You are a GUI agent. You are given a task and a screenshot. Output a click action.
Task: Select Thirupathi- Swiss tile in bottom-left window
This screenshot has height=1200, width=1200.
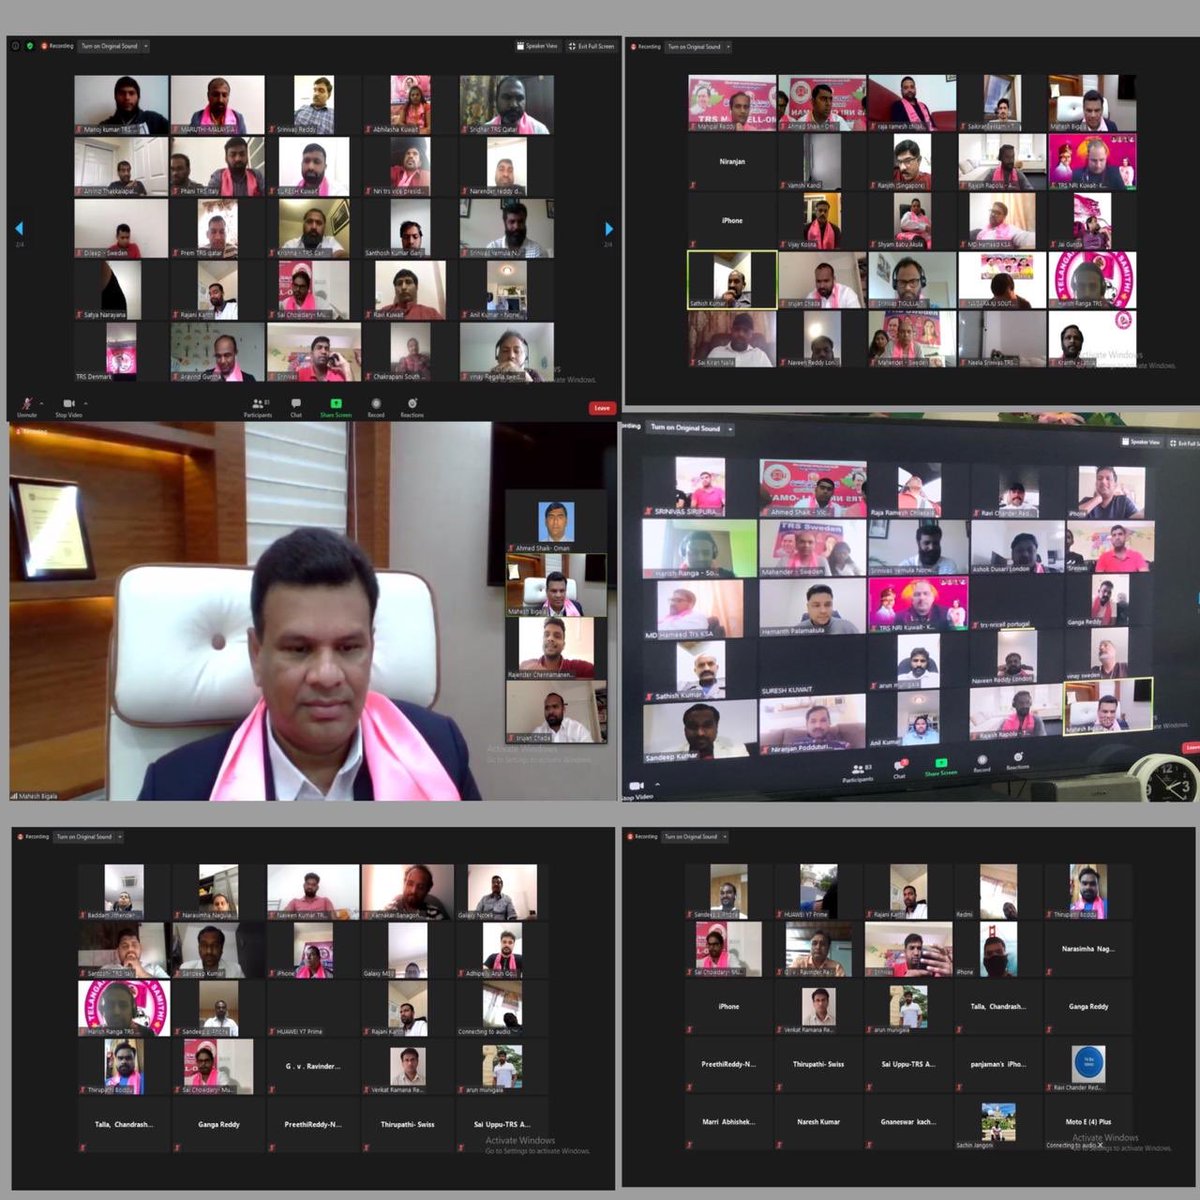(x=408, y=1125)
